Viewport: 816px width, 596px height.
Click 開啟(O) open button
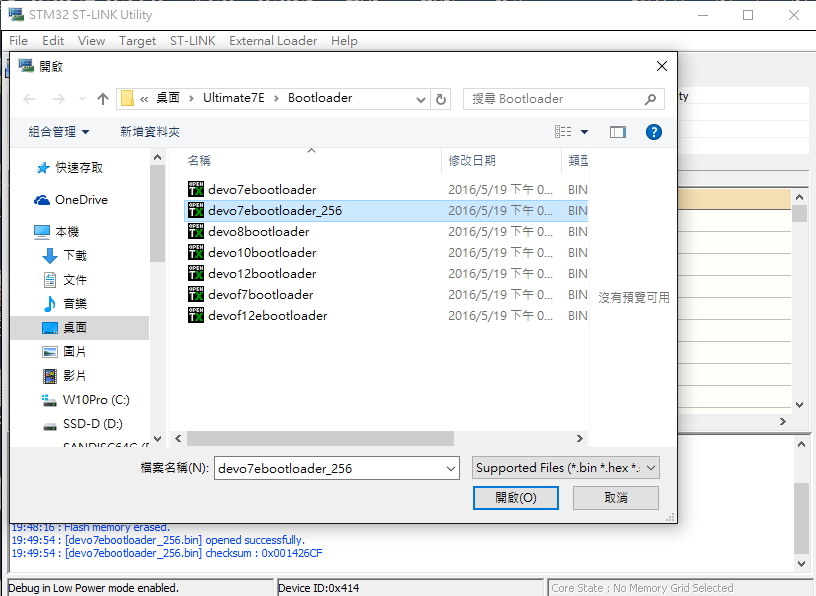pos(516,498)
